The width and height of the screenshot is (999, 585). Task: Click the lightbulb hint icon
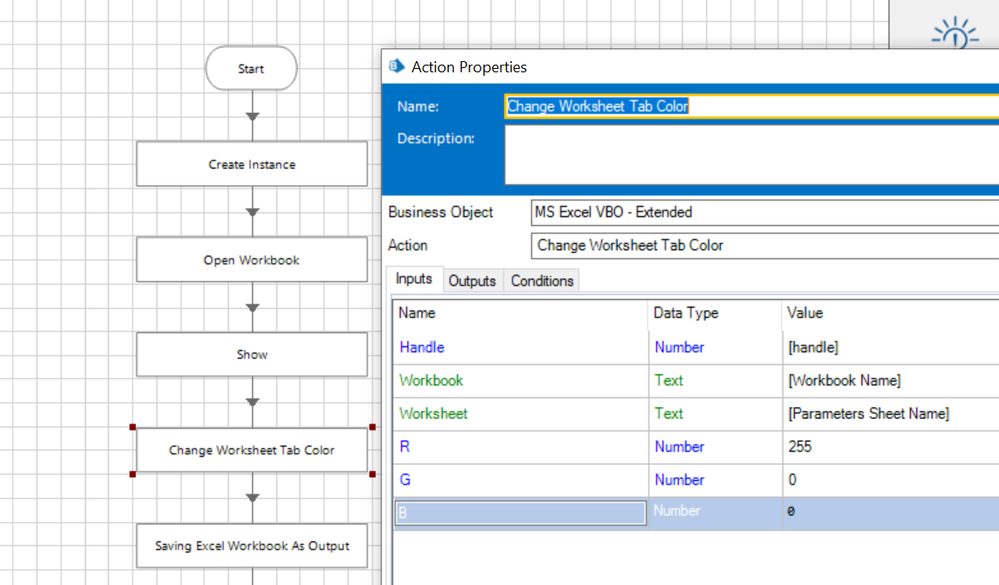955,34
